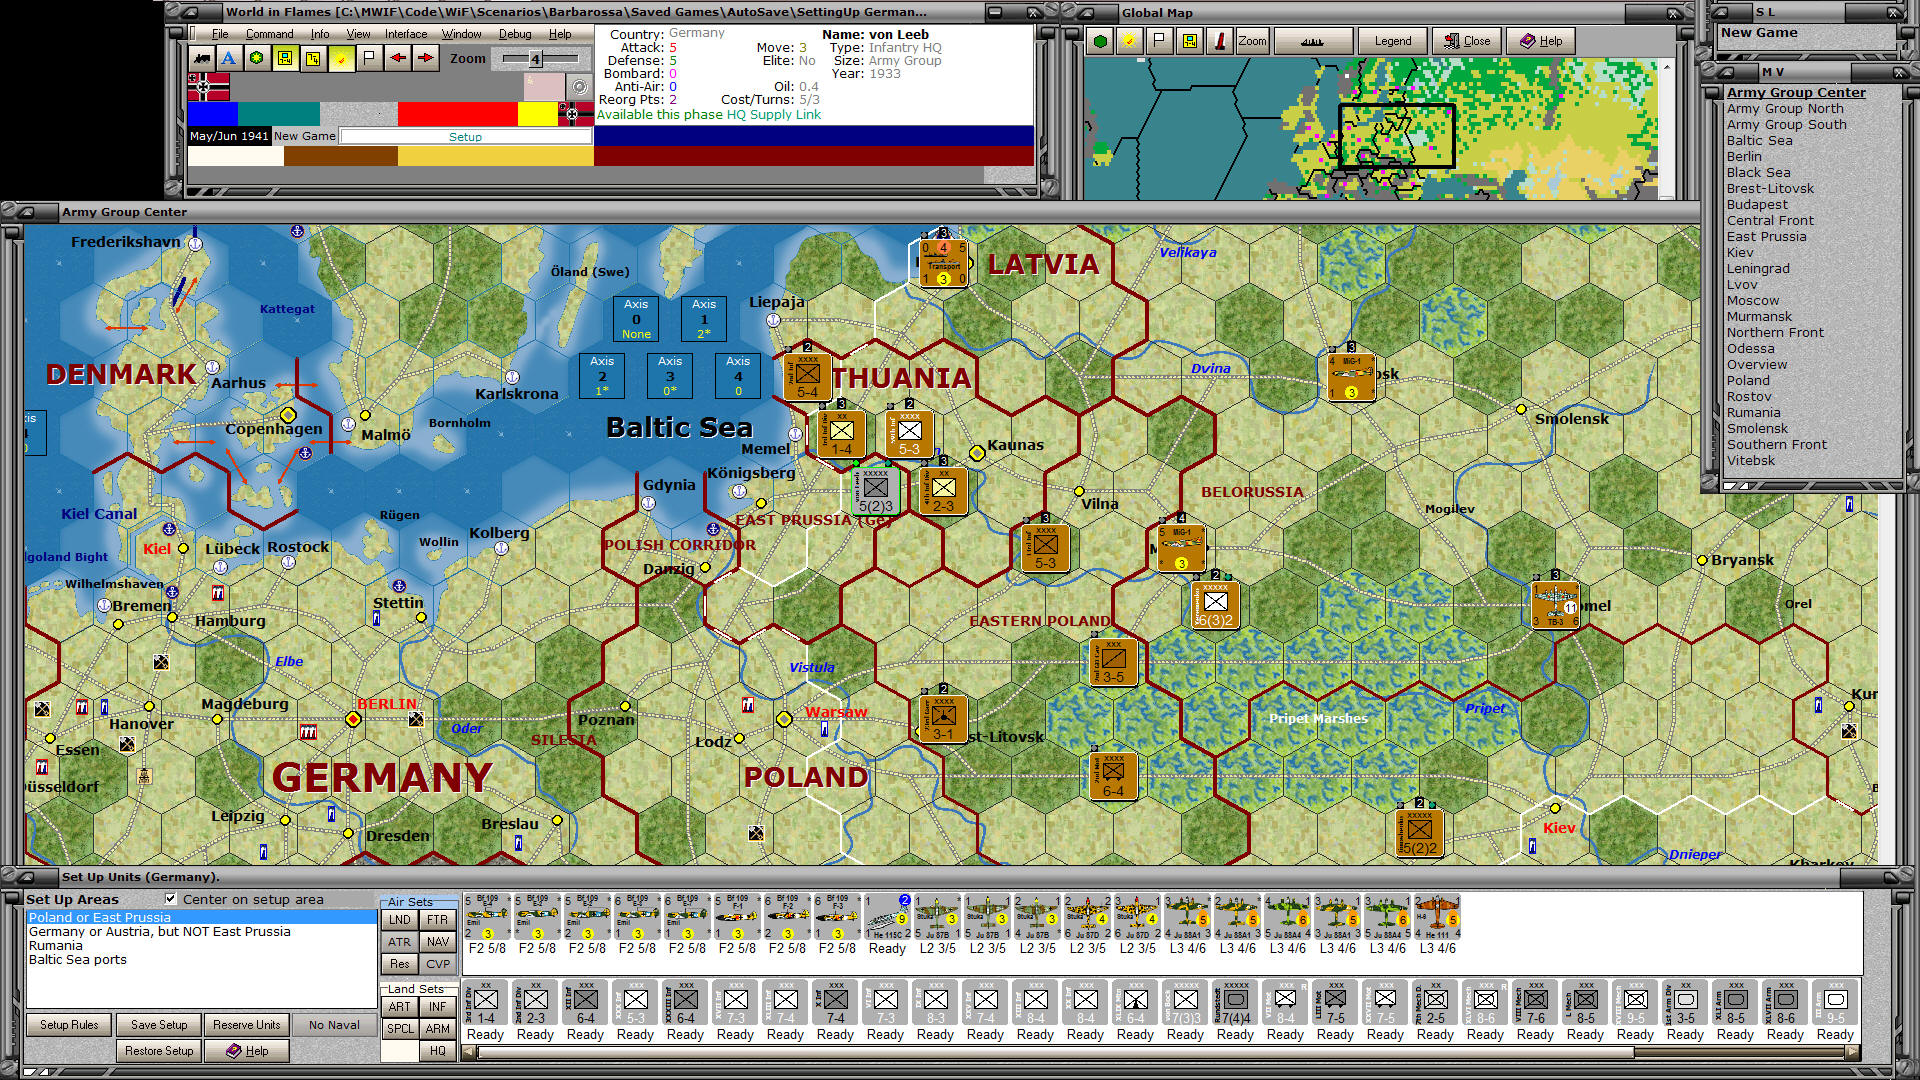Open the View menu
This screenshot has height=1080, width=1920.
coord(358,34)
